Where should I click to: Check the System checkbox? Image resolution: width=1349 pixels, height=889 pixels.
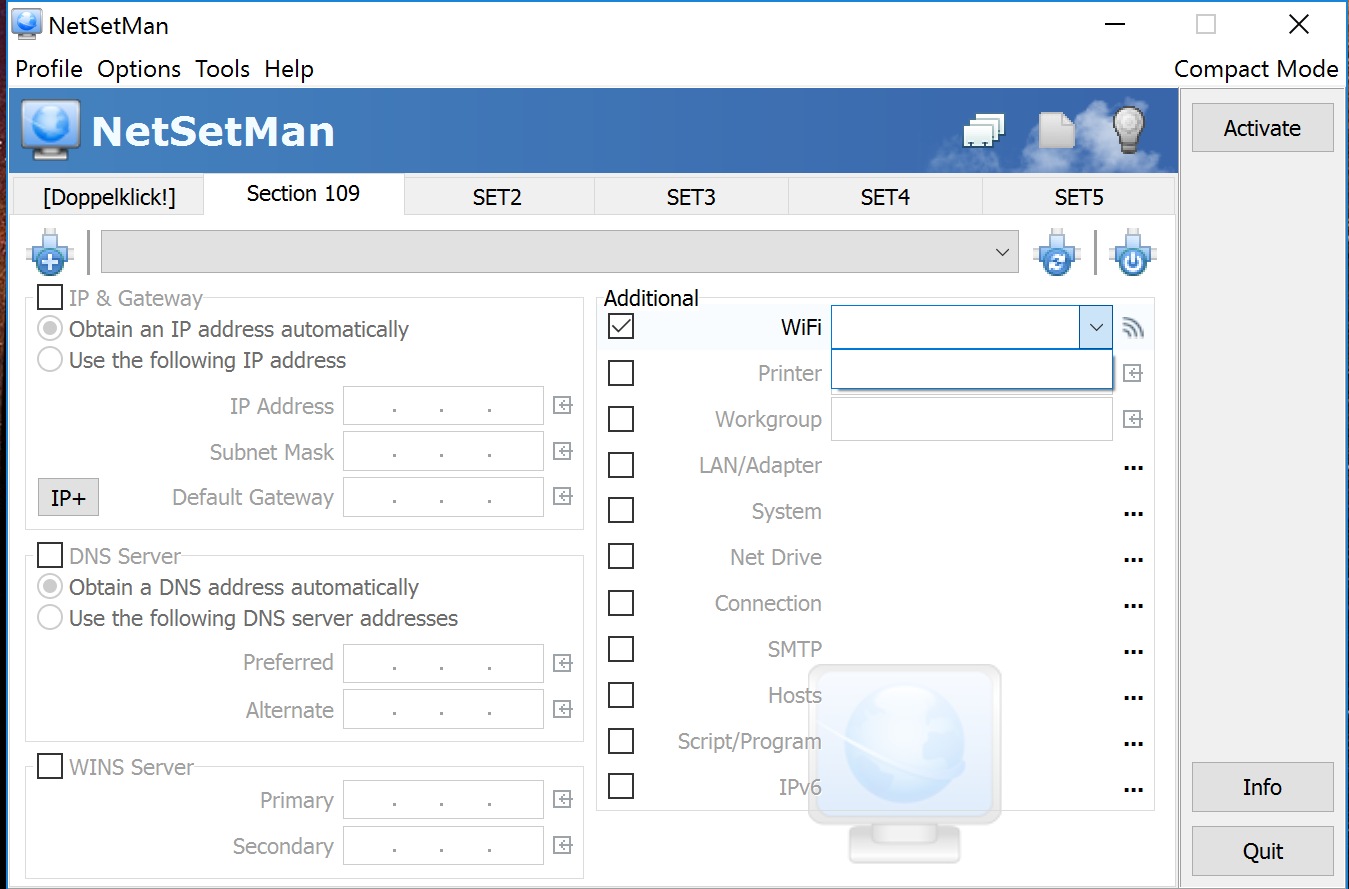[621, 511]
